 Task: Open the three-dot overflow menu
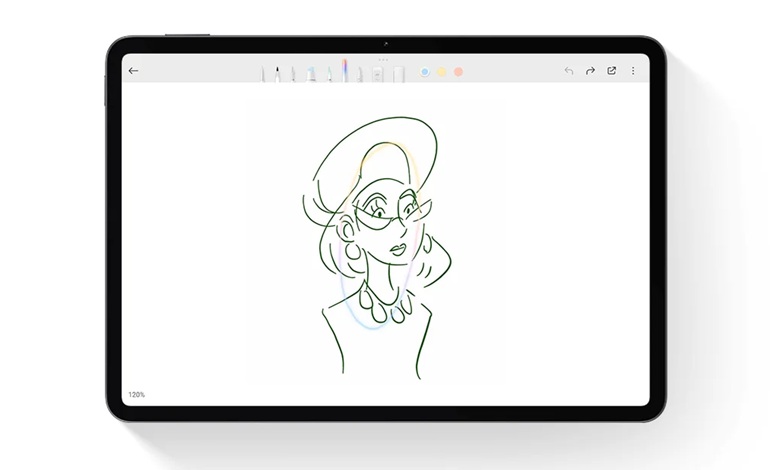coord(633,71)
